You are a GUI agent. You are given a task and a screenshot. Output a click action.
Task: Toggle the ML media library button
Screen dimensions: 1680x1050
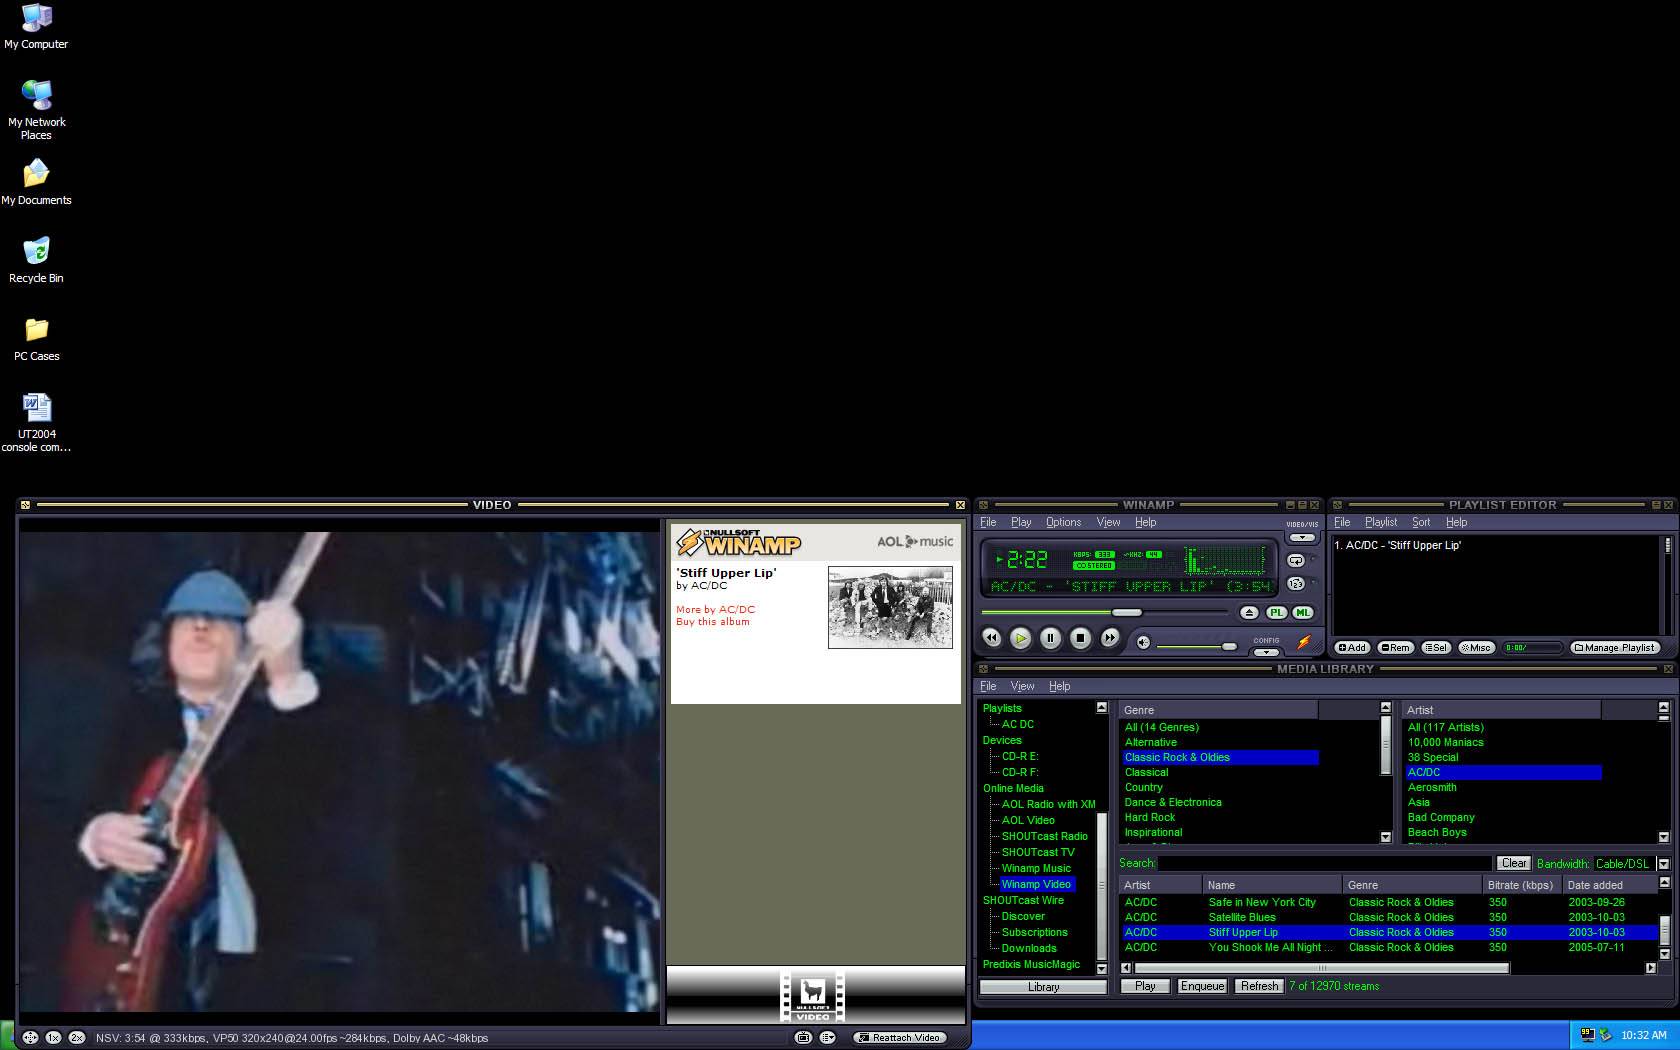tap(1302, 612)
